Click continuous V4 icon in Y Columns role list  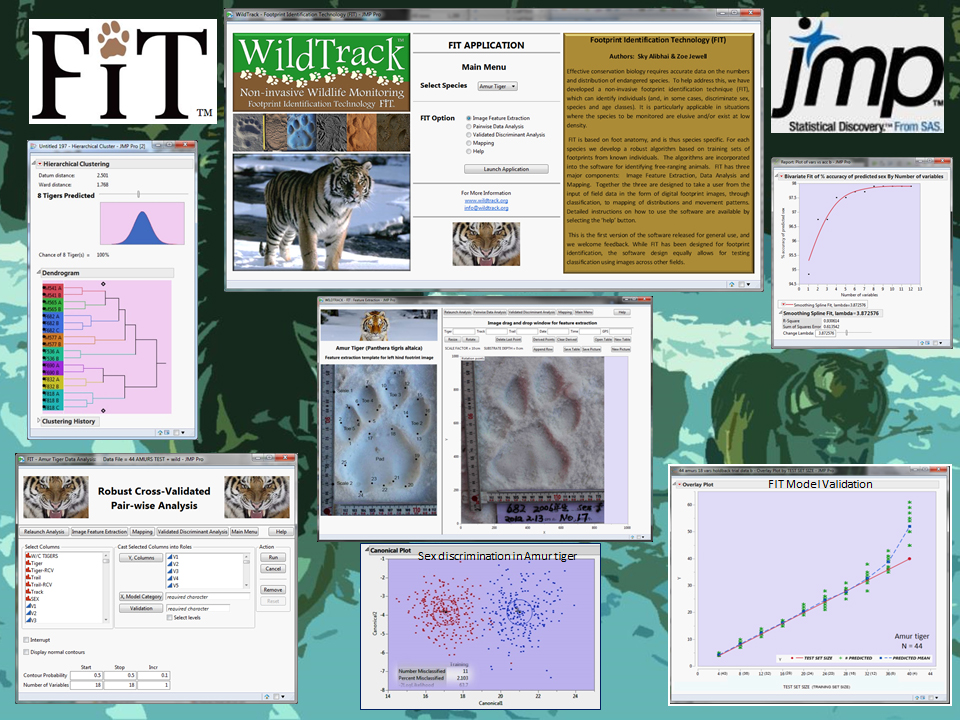(170, 578)
